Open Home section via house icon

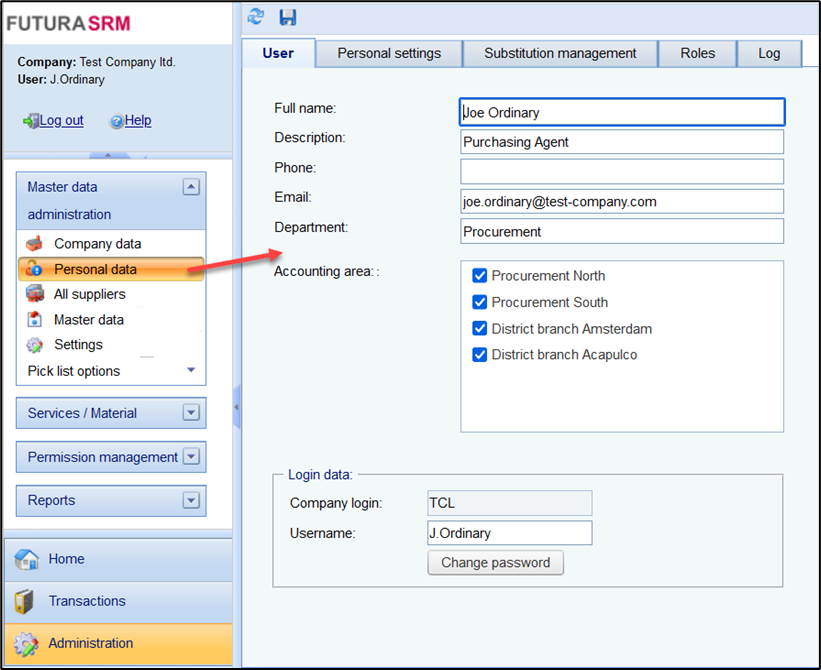(26, 559)
